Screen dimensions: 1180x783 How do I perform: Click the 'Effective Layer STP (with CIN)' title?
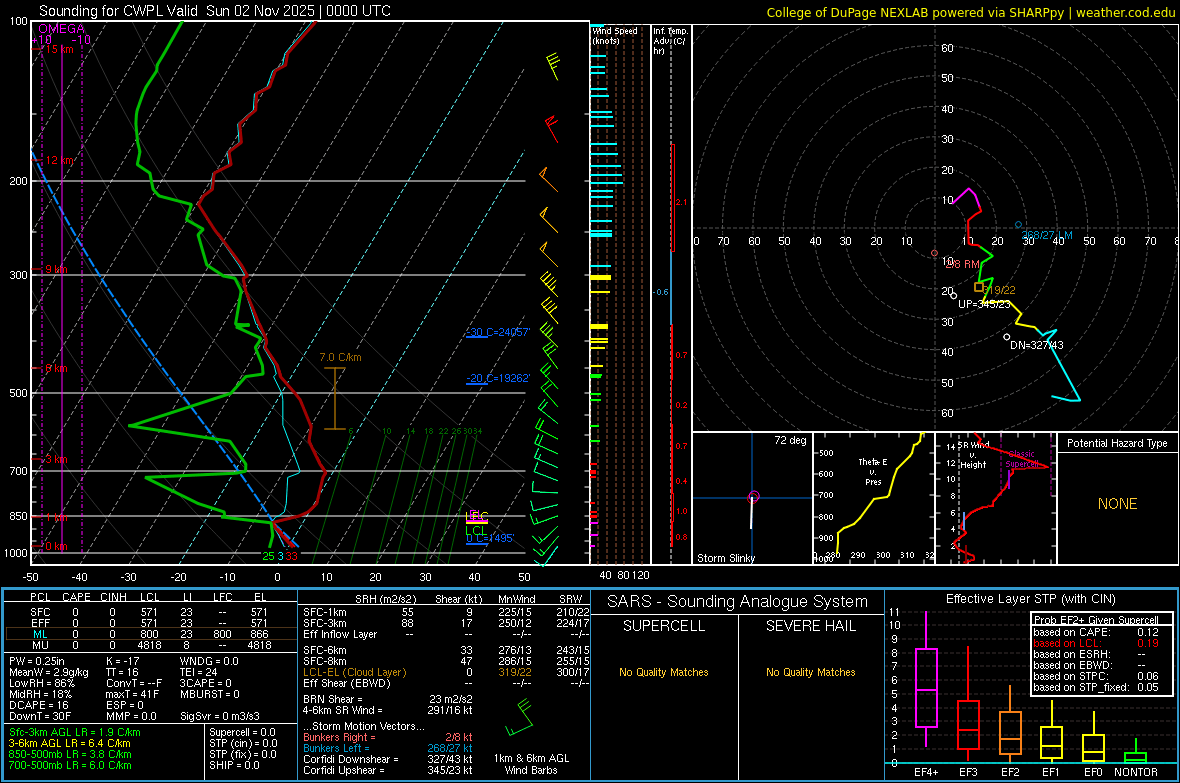tap(1030, 599)
